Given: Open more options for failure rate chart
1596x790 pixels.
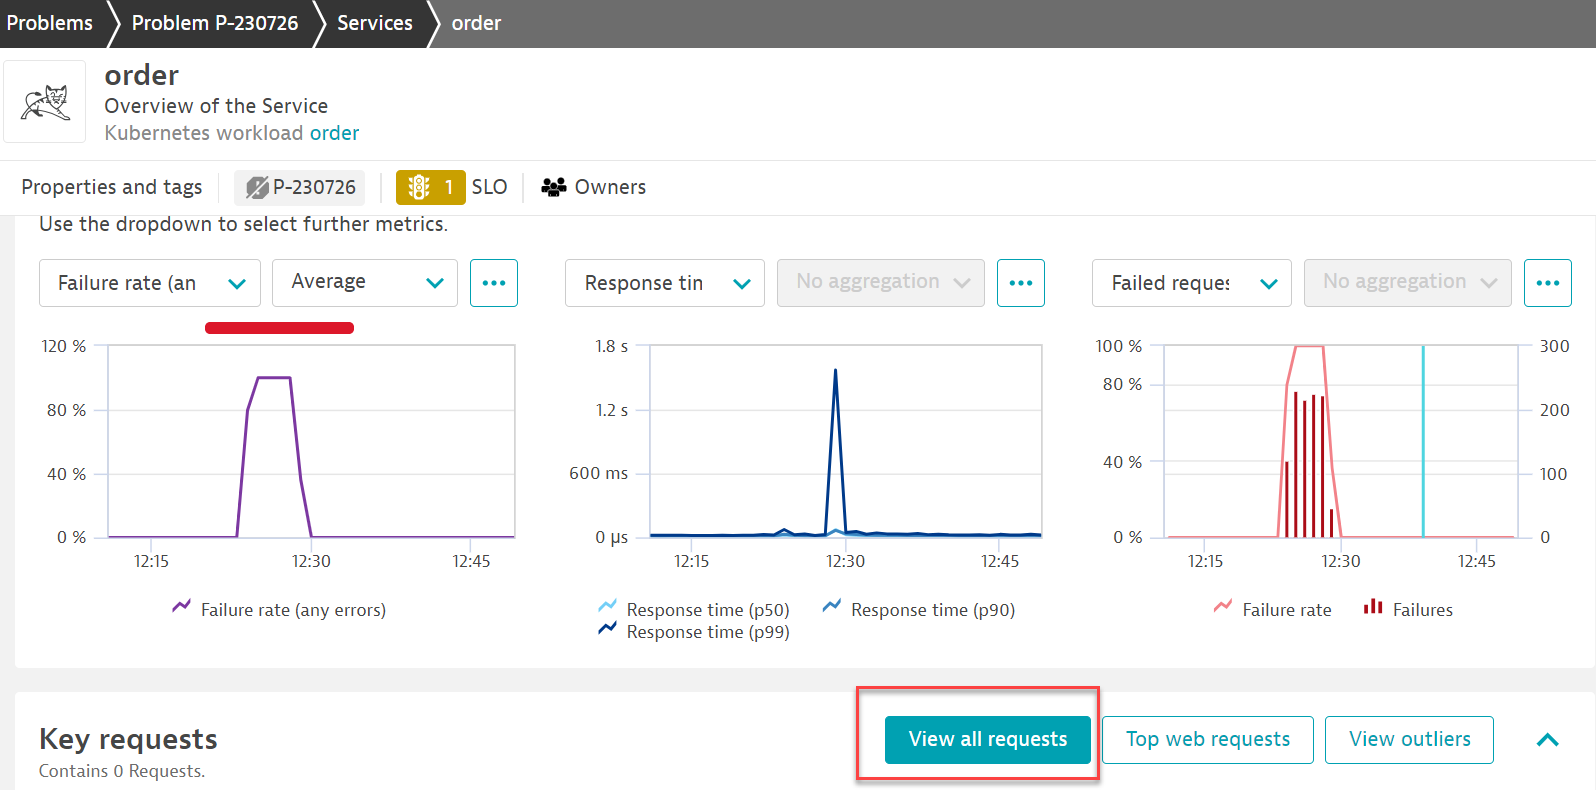Looking at the screenshot, I should [x=493, y=283].
